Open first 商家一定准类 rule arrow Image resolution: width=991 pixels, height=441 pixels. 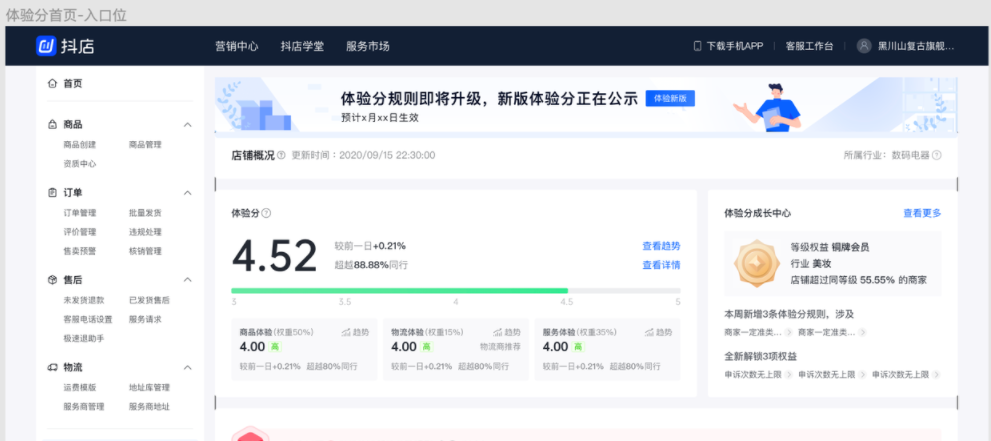point(789,332)
